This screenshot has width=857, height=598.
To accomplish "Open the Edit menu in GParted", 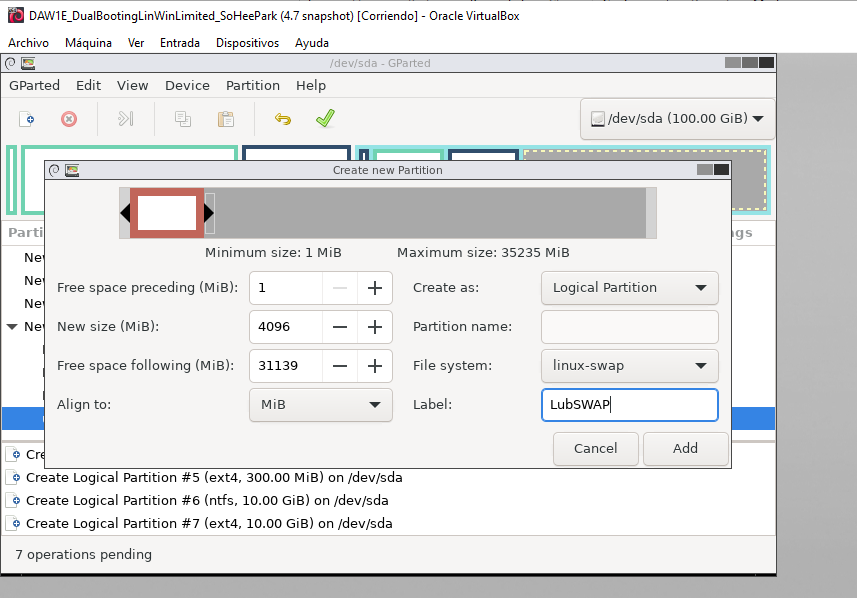I will [x=89, y=86].
